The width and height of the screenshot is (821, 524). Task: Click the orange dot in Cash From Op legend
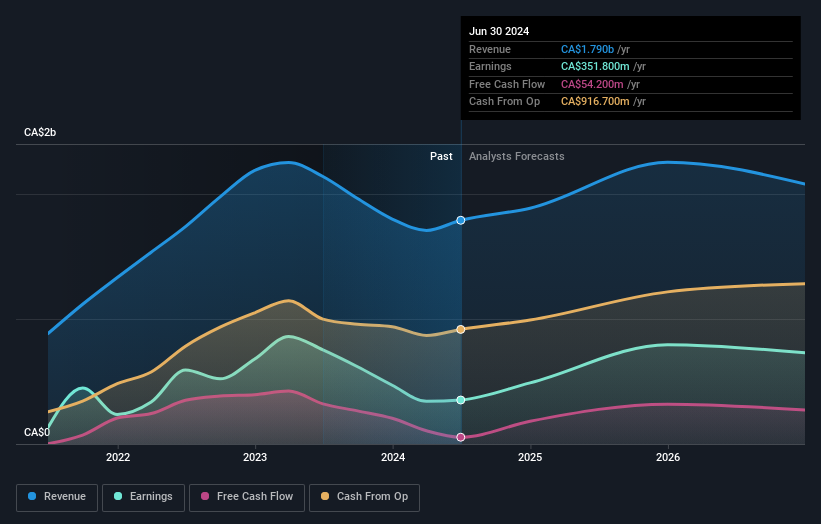(x=325, y=496)
